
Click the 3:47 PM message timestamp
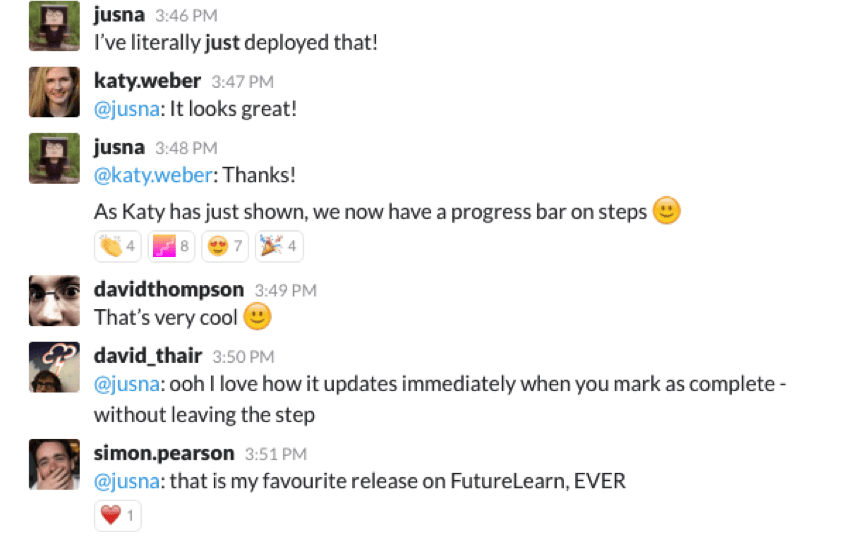click(x=242, y=82)
